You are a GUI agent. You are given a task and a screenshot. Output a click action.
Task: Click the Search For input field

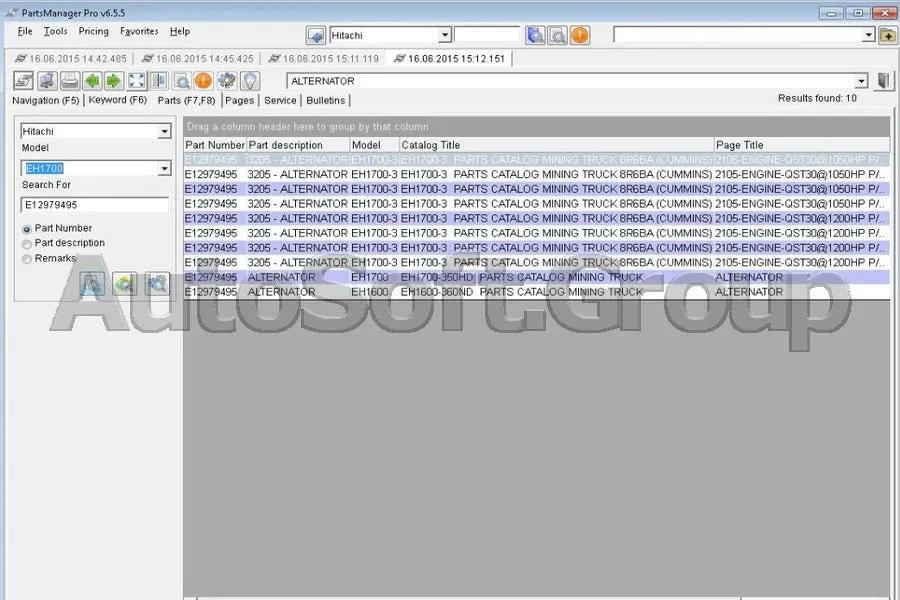coord(95,205)
